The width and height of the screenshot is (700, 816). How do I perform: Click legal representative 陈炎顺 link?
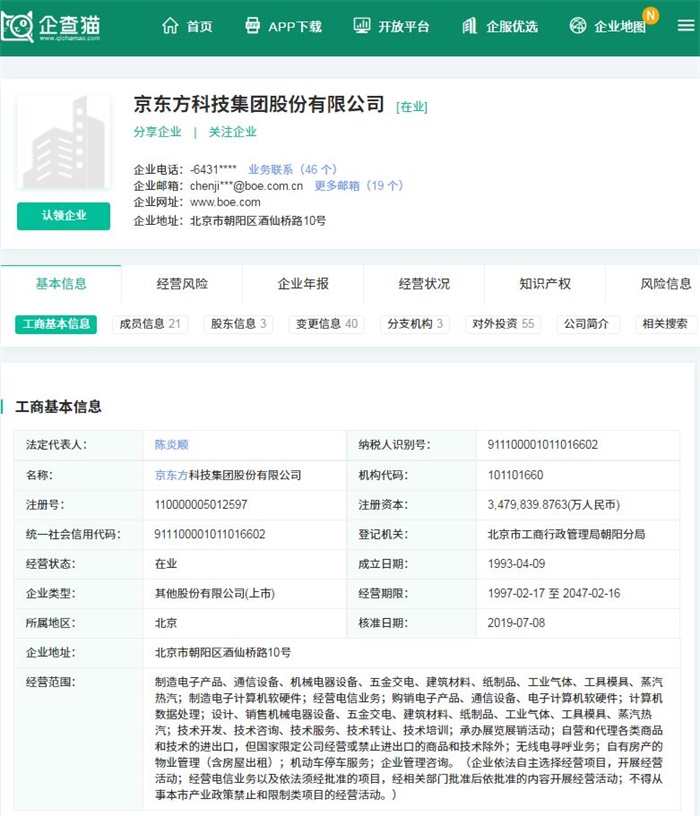(171, 445)
